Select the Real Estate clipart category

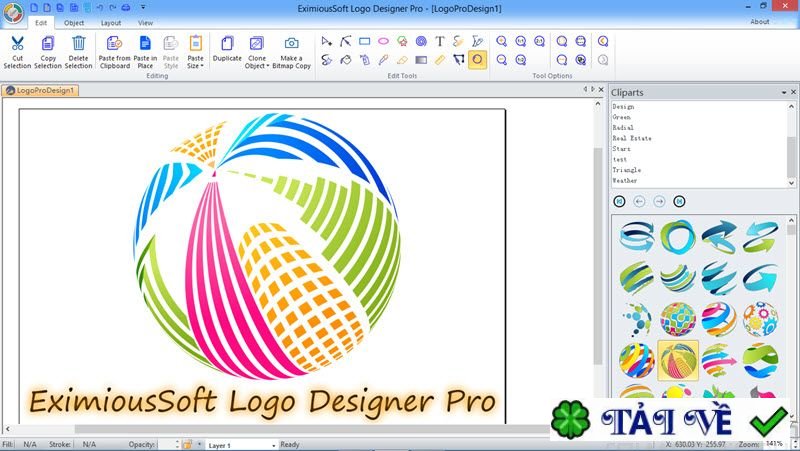pyautogui.click(x=632, y=138)
